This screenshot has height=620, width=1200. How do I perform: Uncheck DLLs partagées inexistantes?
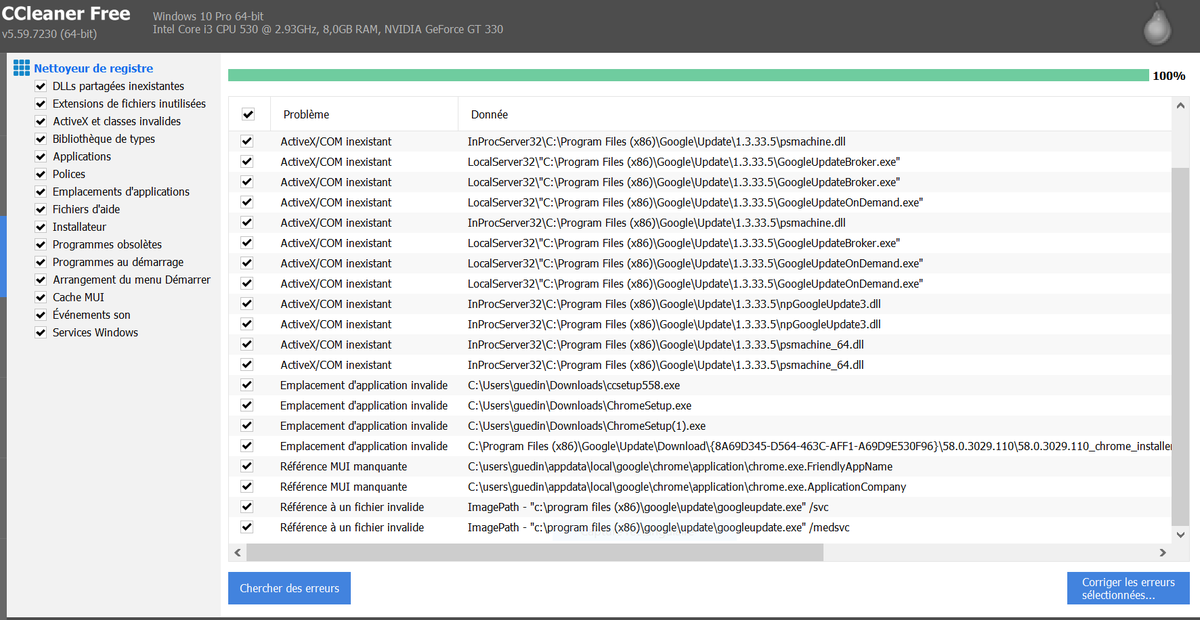click(41, 87)
